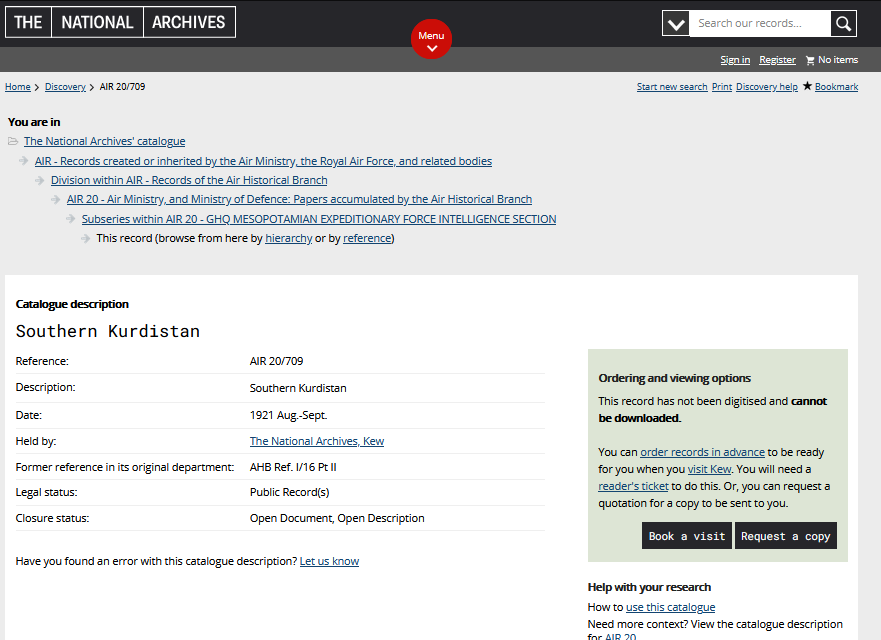The image size is (881, 640).
Task: Browse from here by hierarchy
Action: 288,238
